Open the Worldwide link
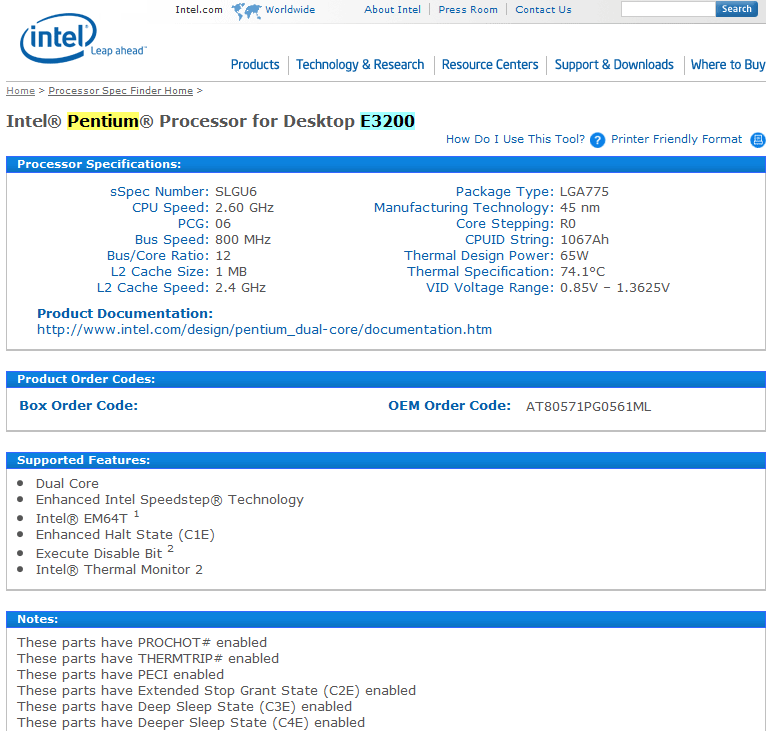Viewport: 770px width, 731px height. tap(290, 10)
